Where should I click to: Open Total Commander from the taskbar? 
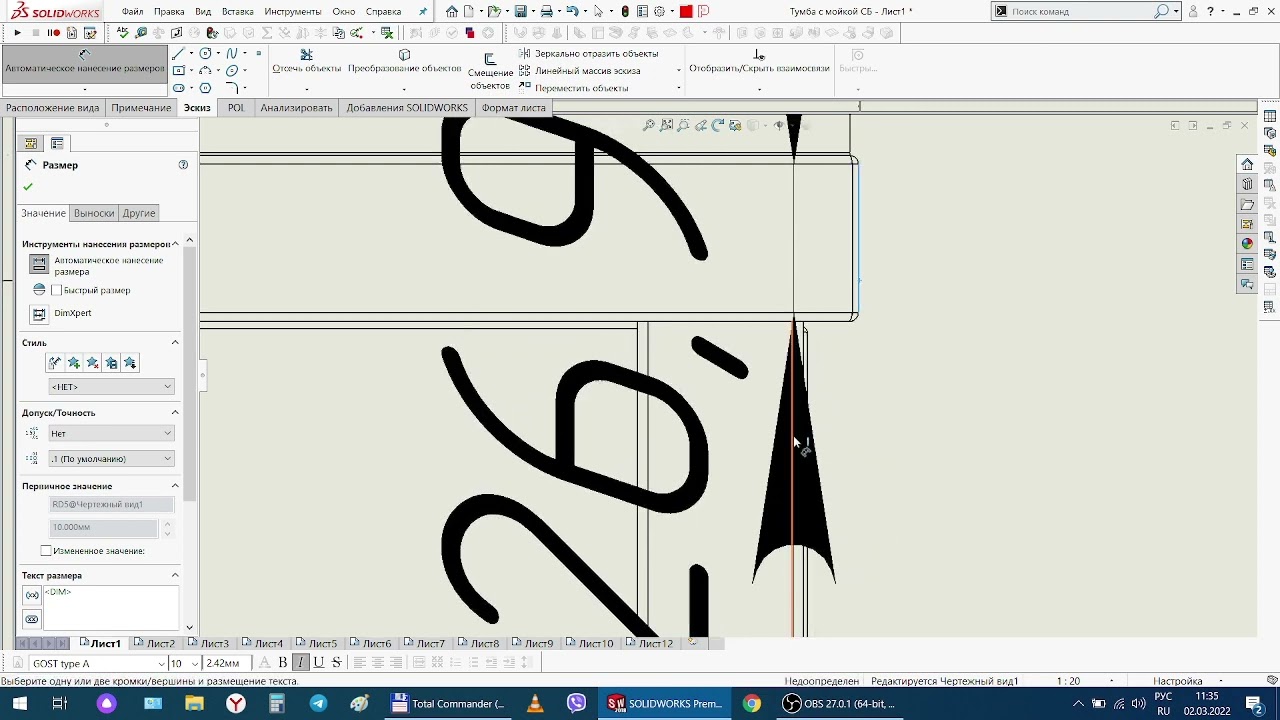[x=448, y=704]
